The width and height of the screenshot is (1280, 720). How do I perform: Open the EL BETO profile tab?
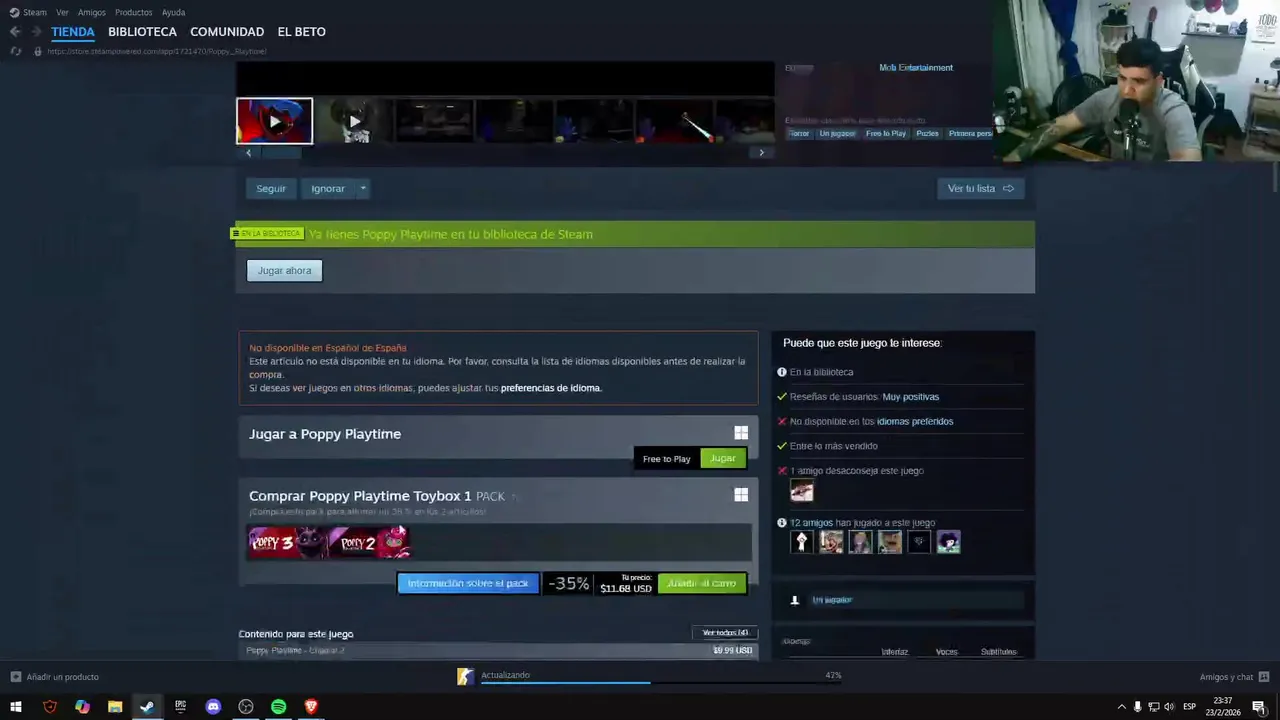click(301, 32)
